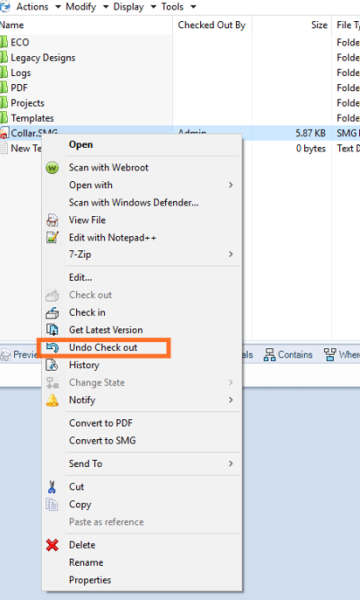This screenshot has height=600, width=360.
Task: Switch to the Contains tab
Action: tap(288, 355)
